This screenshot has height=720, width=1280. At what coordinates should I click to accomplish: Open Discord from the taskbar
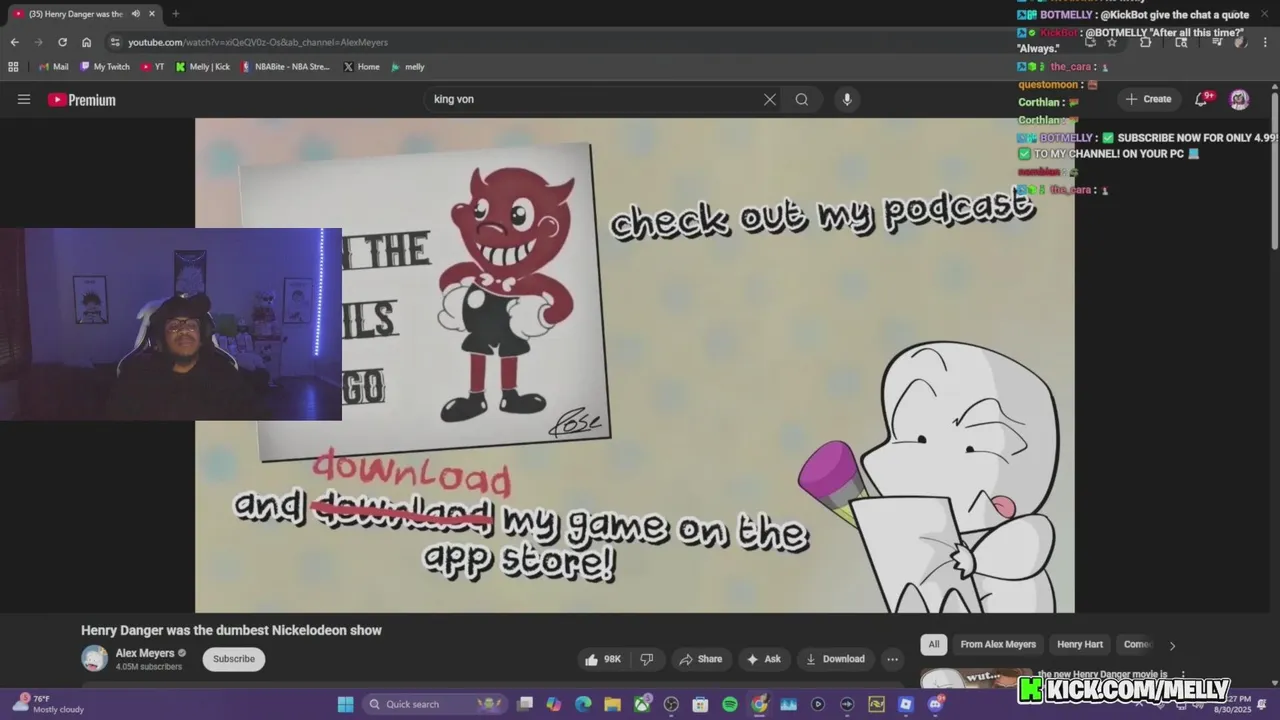[x=935, y=704]
